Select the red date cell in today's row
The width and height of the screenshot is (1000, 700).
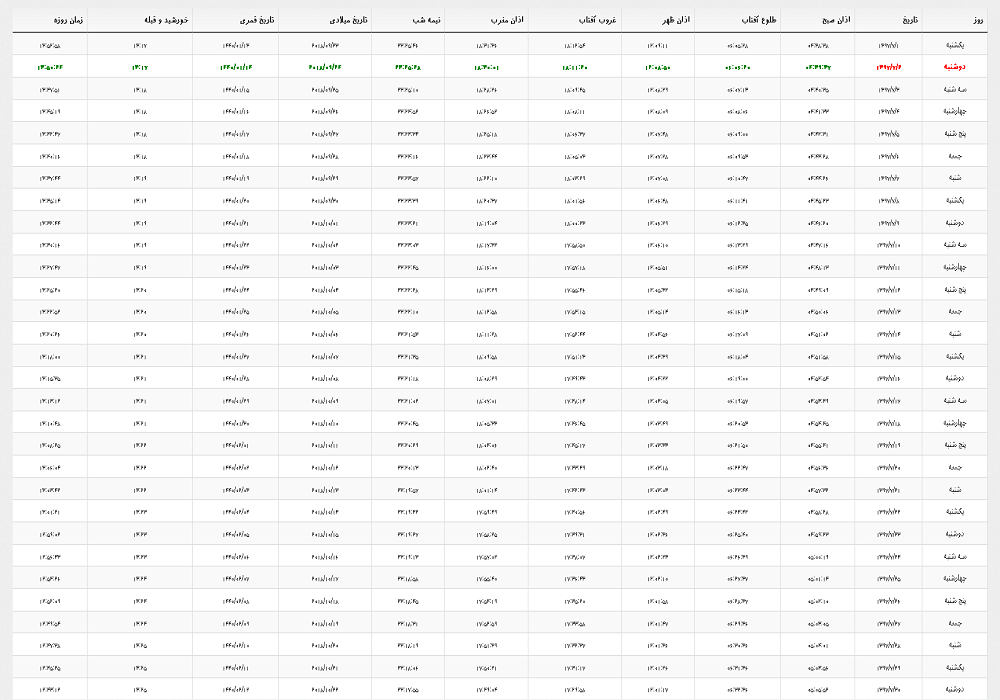tap(889, 67)
